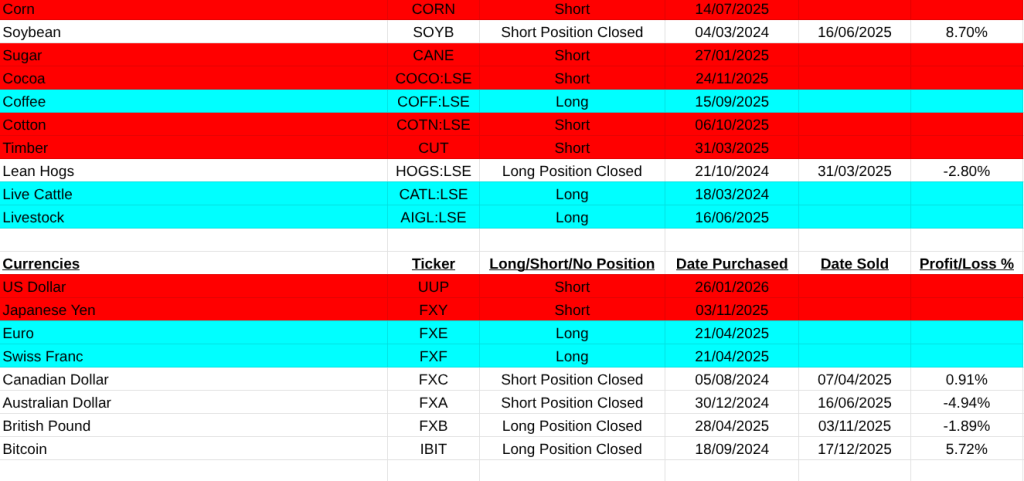The width and height of the screenshot is (1024, 481).
Task: Select the Euro name cell
Action: (19, 333)
